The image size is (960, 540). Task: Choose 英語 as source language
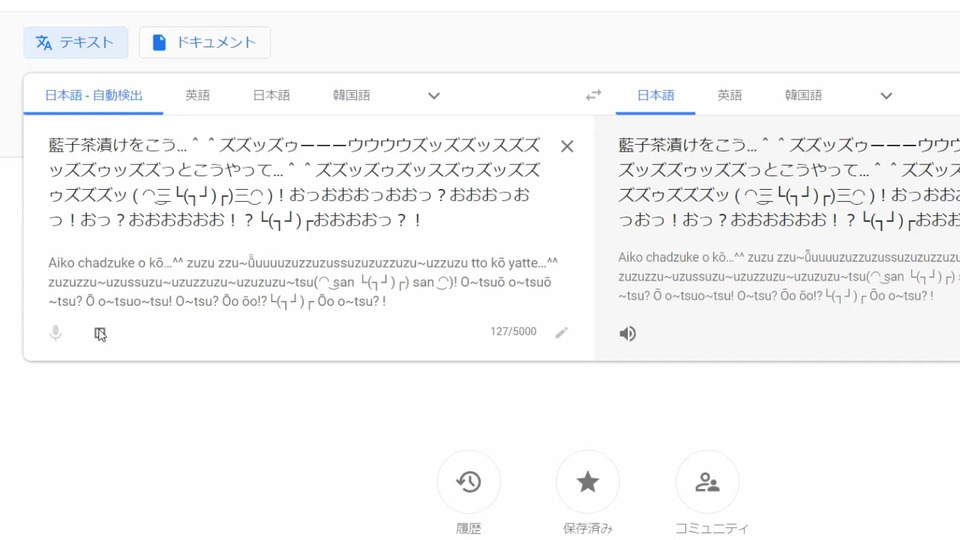click(198, 96)
